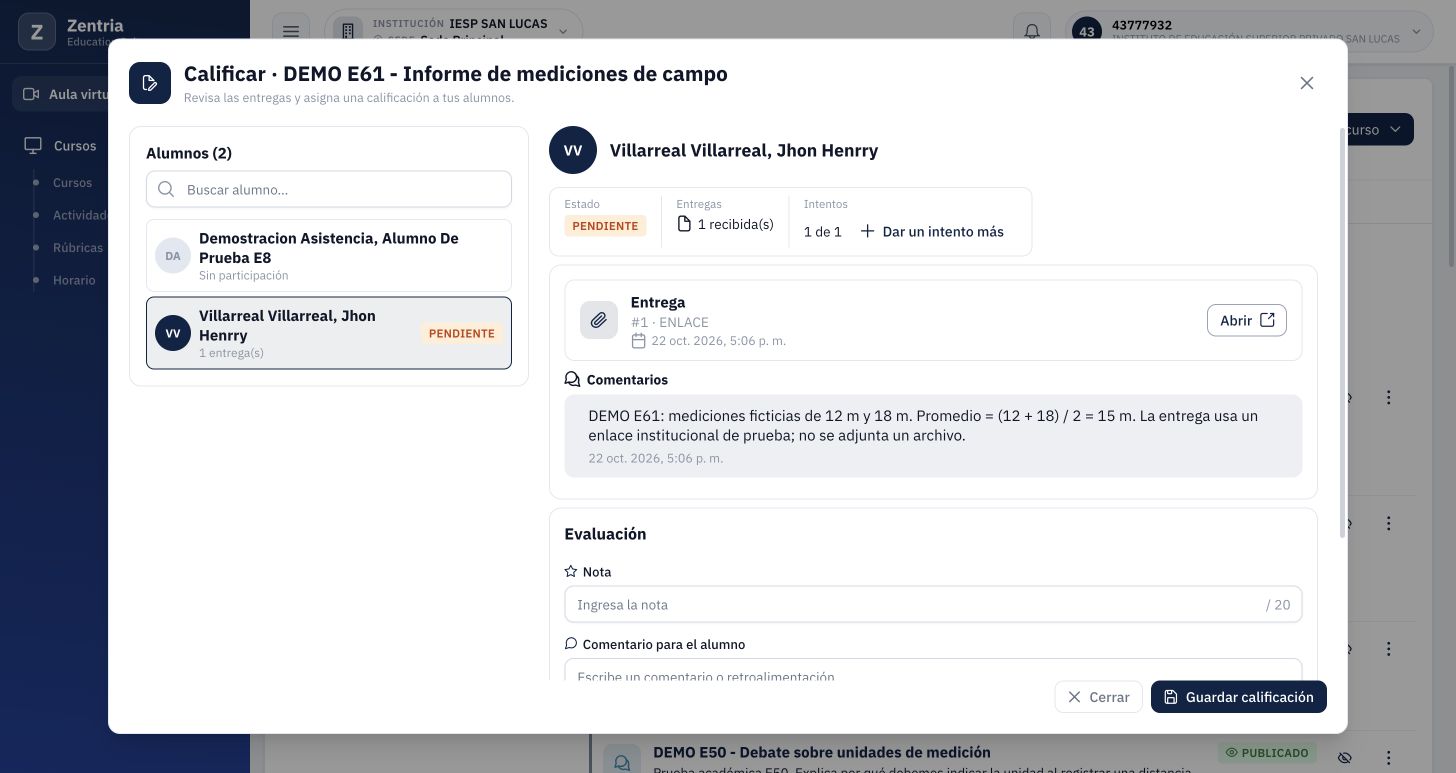Viewport: 1456px width, 773px height.
Task: Toggle visibility of the DEMO E50 activity
Action: click(1345, 757)
